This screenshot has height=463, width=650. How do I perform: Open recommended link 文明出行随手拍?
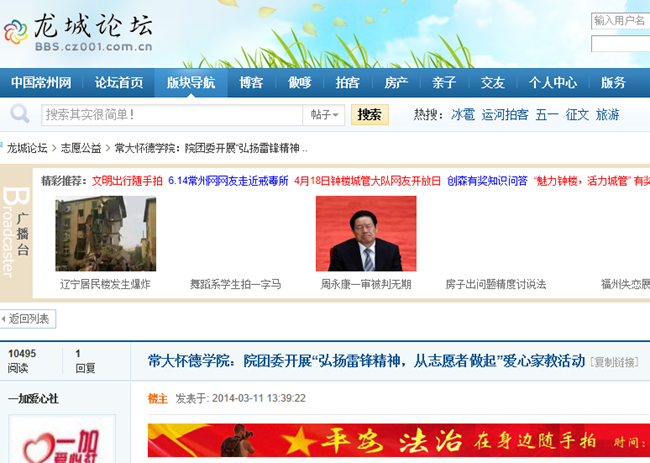click(127, 181)
